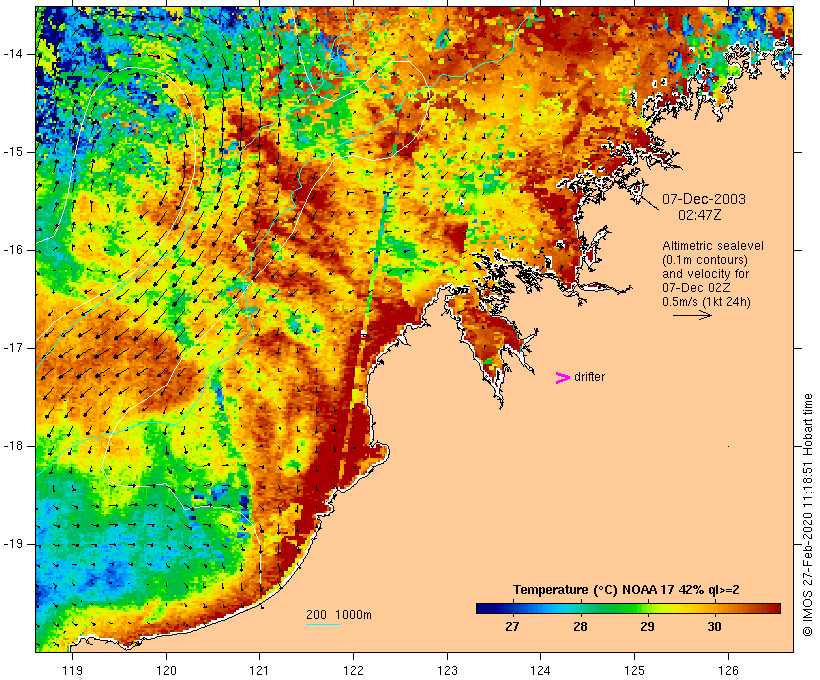Click the longitude label '126'
The image size is (820, 680).
[x=728, y=670]
